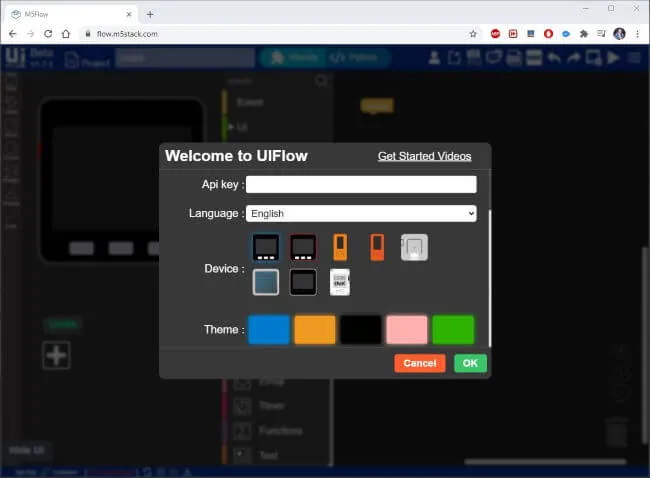650x478 pixels.
Task: Pick the green theme swatch
Action: (x=453, y=330)
